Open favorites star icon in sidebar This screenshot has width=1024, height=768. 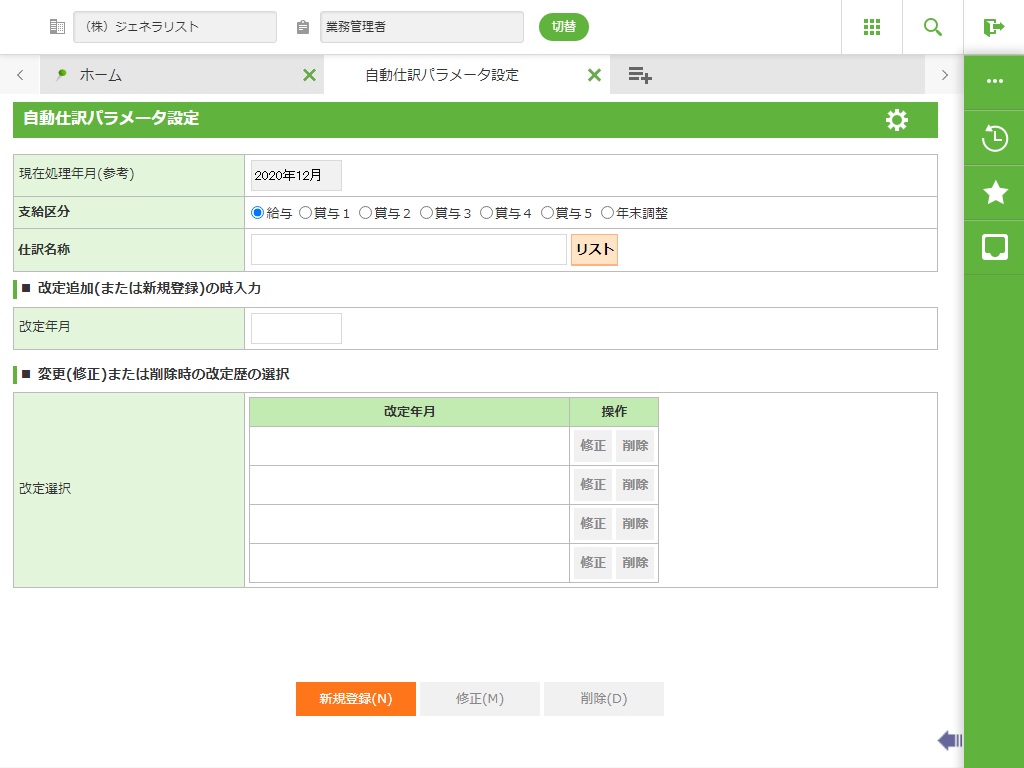(994, 193)
